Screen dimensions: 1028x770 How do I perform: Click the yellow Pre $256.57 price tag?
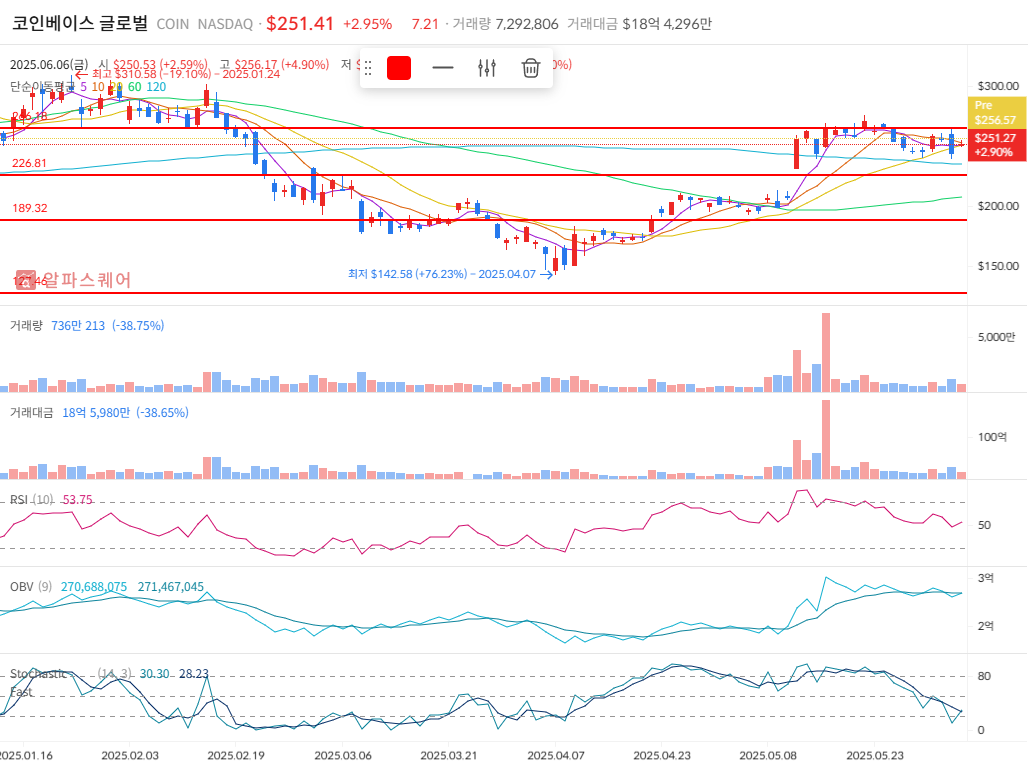pos(997,113)
